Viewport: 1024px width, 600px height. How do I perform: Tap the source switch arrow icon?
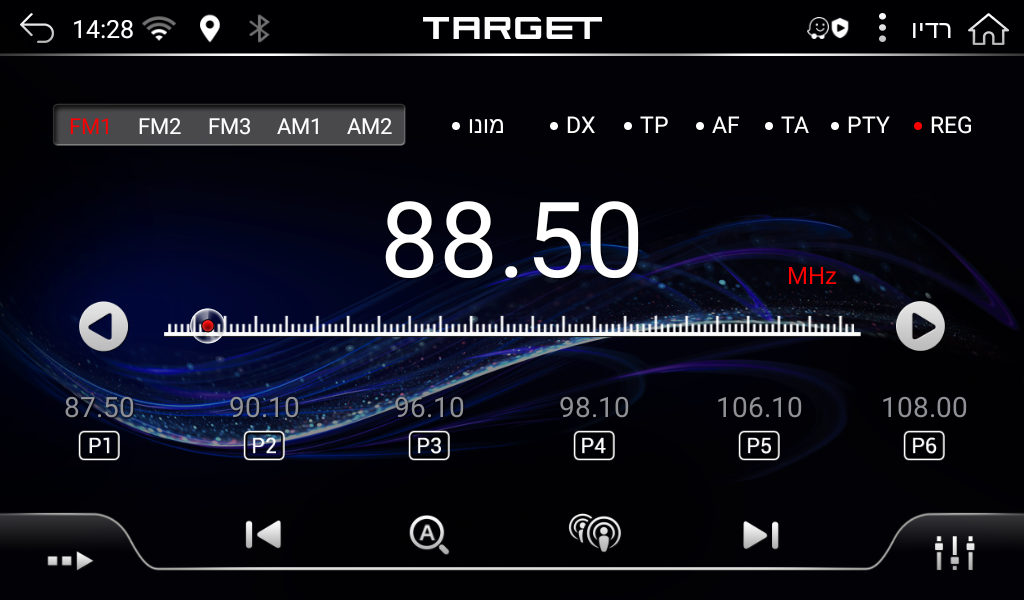[x=70, y=560]
